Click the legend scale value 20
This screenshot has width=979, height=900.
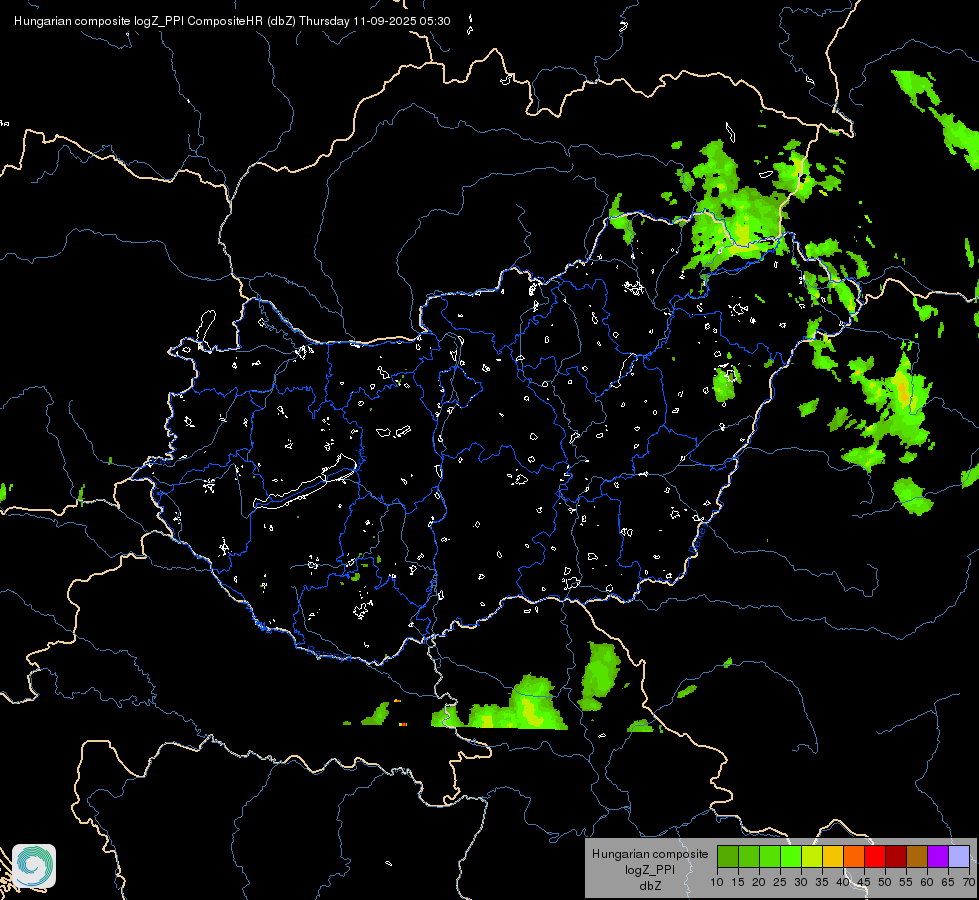pyautogui.click(x=759, y=883)
